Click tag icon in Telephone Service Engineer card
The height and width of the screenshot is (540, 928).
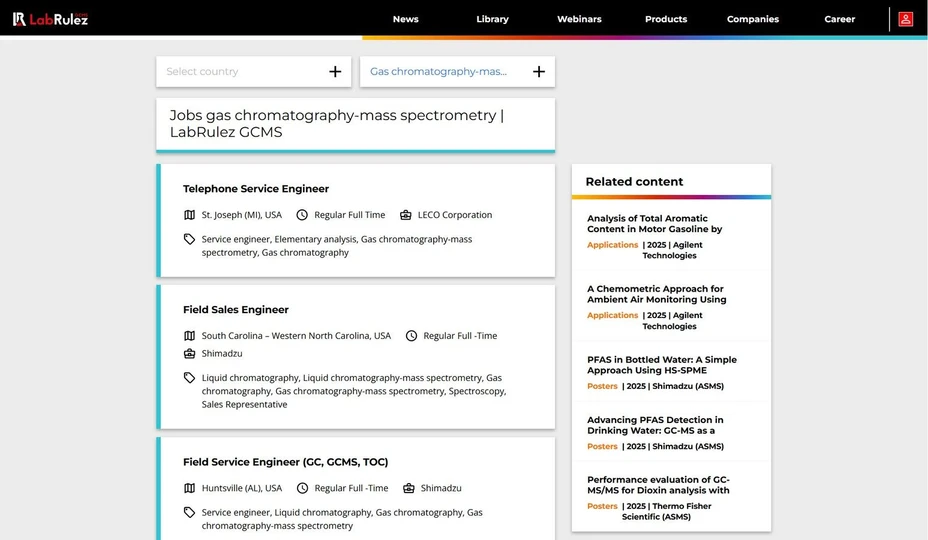click(x=189, y=239)
